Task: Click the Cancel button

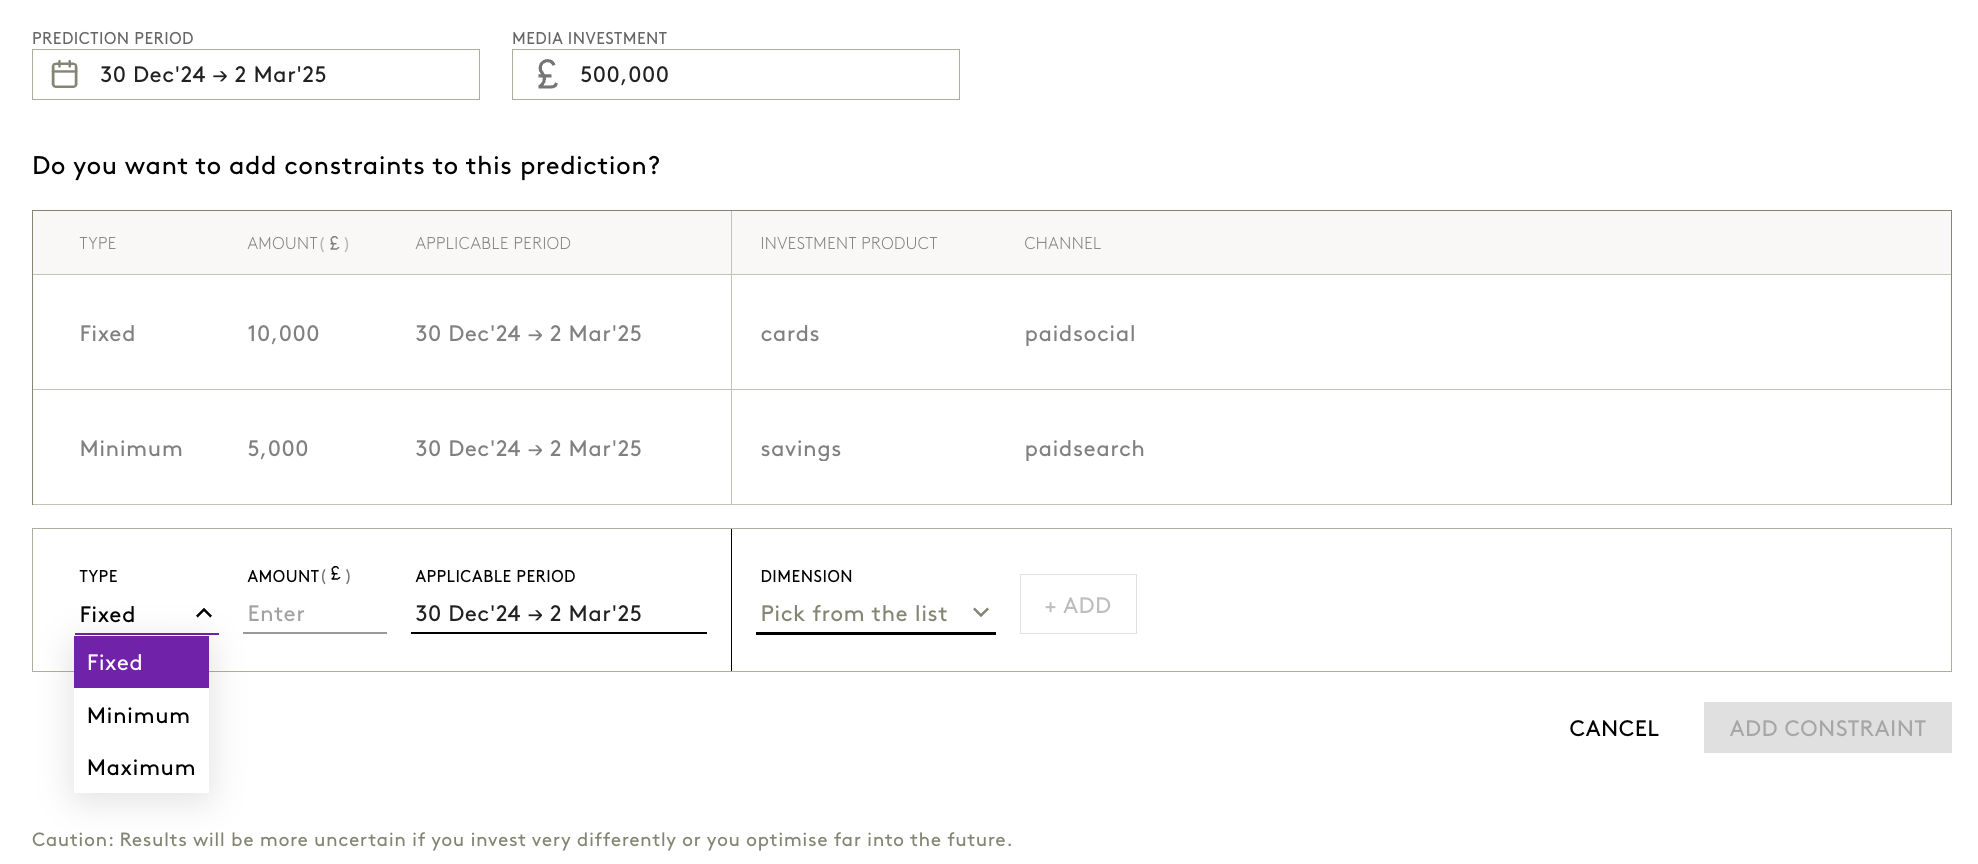Action: pyautogui.click(x=1613, y=728)
